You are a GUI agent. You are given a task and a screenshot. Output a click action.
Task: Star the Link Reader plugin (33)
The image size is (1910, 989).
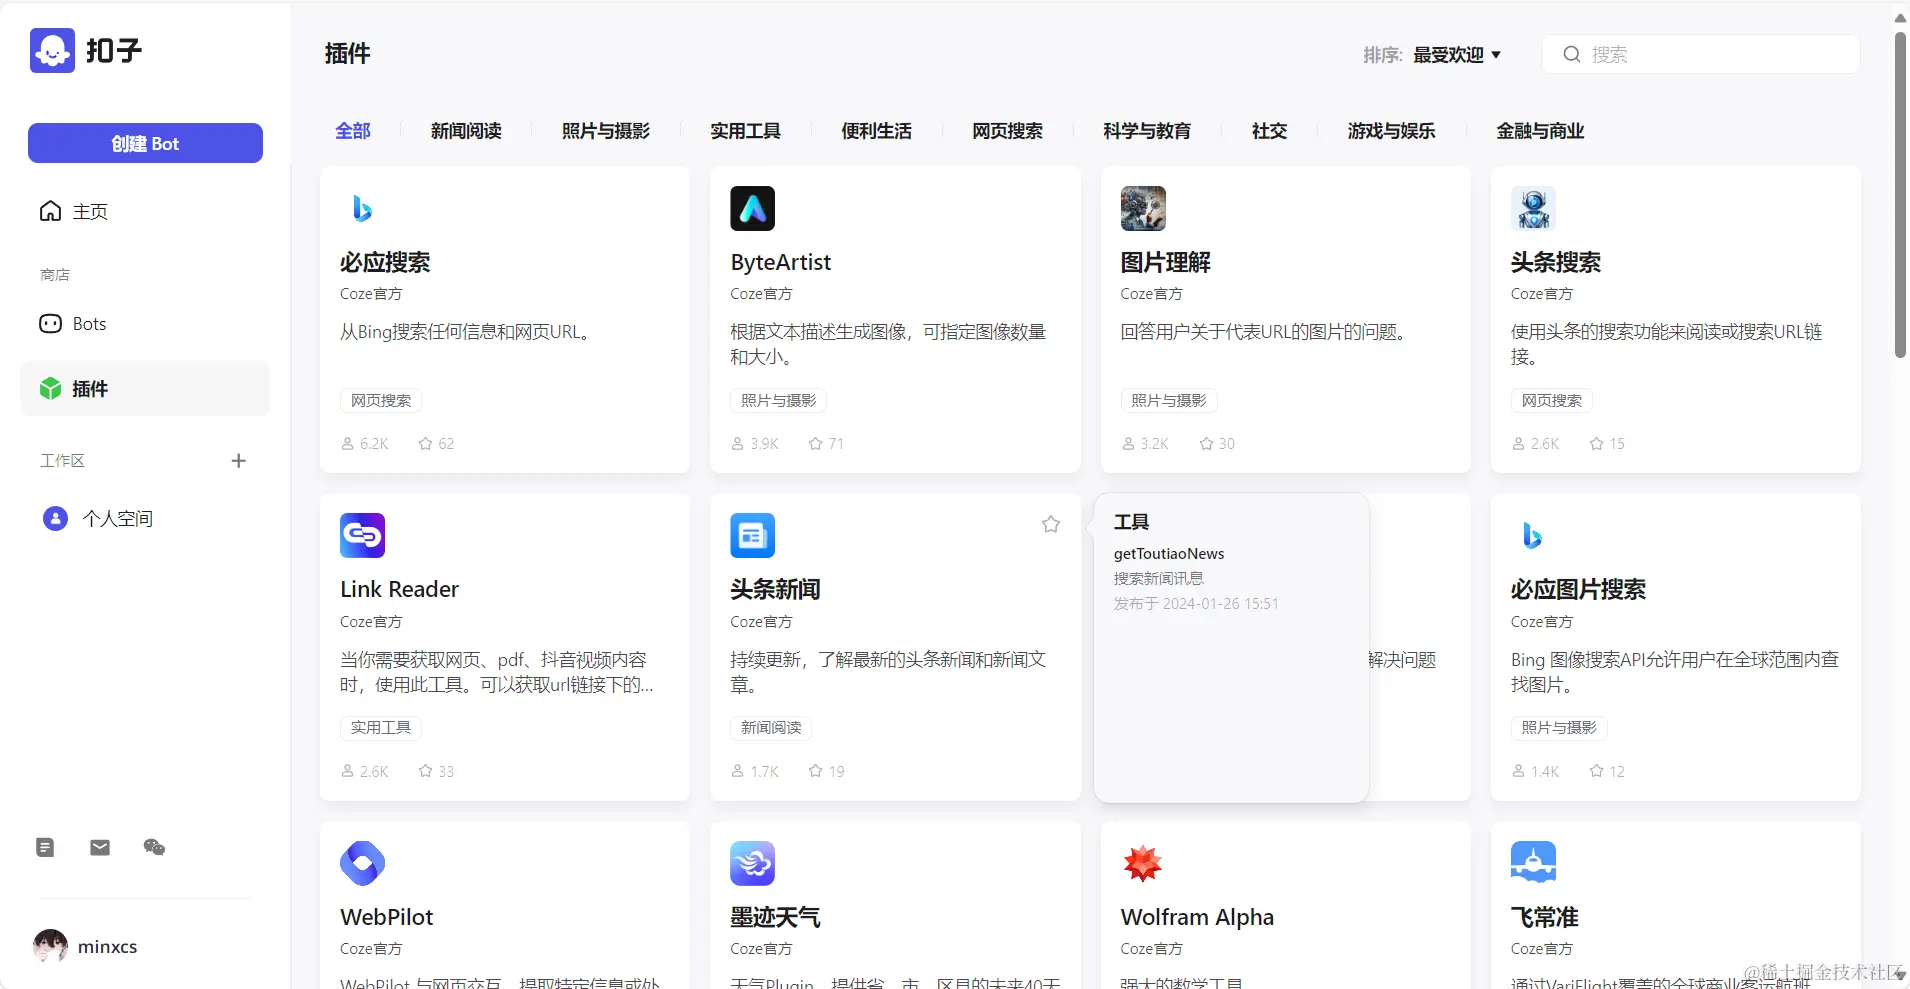pyautogui.click(x=426, y=771)
